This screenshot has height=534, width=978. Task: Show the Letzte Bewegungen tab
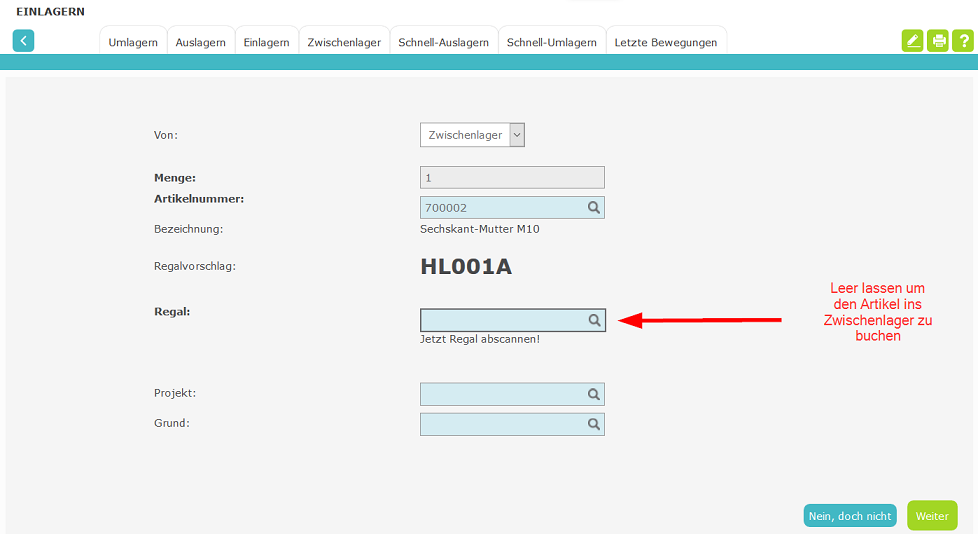tap(666, 41)
